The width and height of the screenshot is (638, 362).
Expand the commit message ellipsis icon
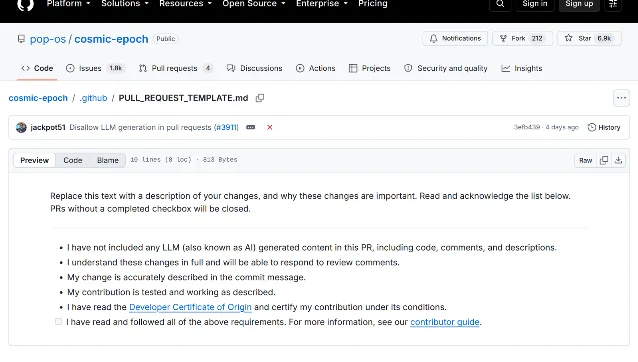(x=251, y=127)
